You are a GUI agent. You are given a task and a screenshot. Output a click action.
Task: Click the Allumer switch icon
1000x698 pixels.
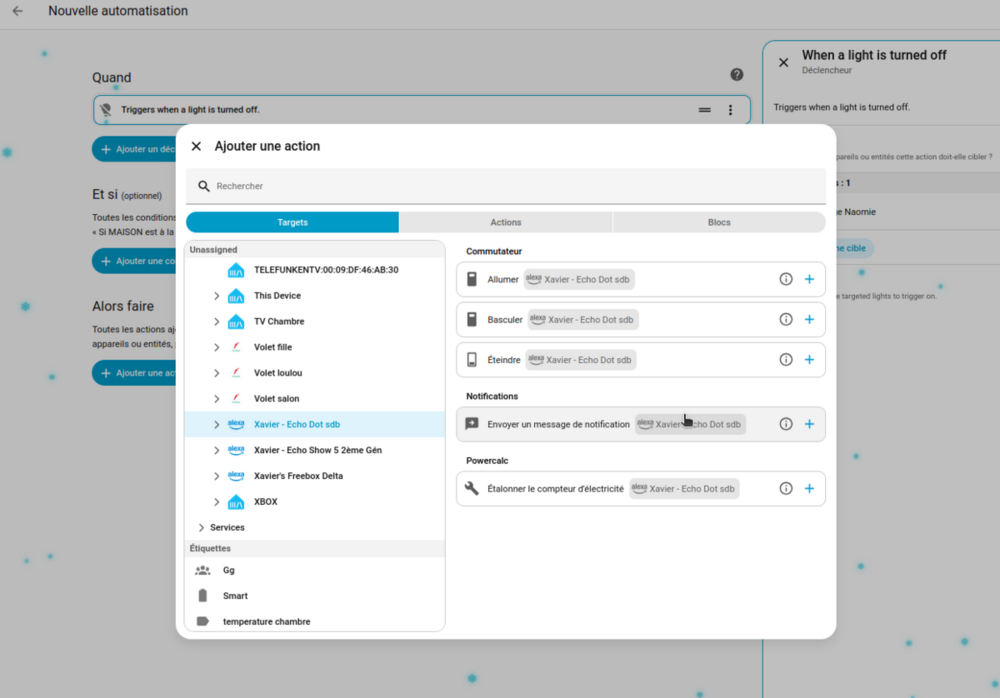pyautogui.click(x=472, y=279)
